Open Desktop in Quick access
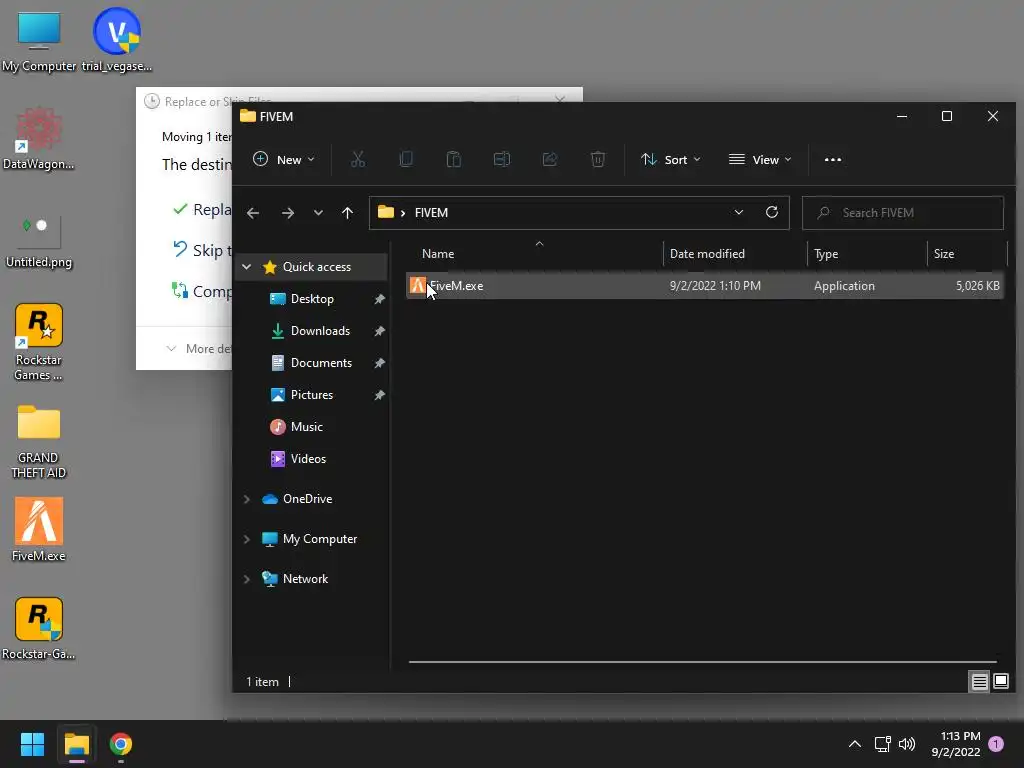This screenshot has height=768, width=1024. click(312, 298)
